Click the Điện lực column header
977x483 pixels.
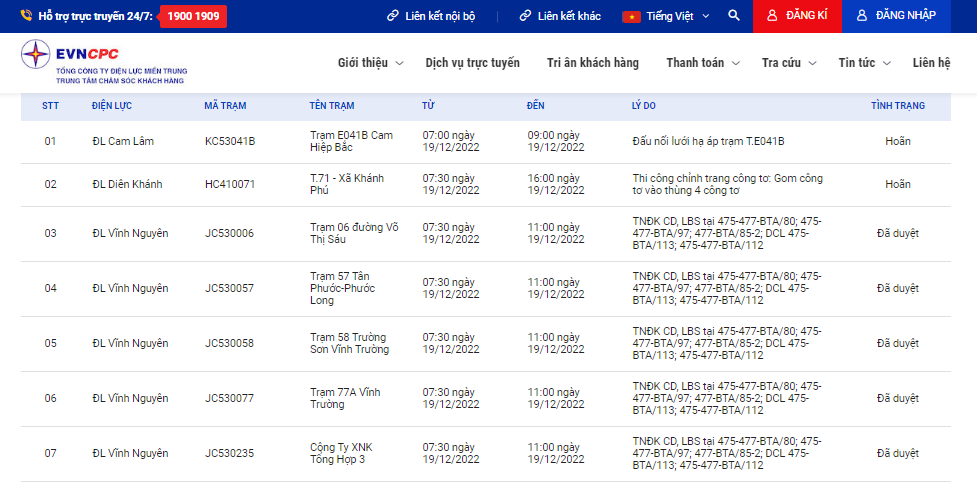click(111, 106)
